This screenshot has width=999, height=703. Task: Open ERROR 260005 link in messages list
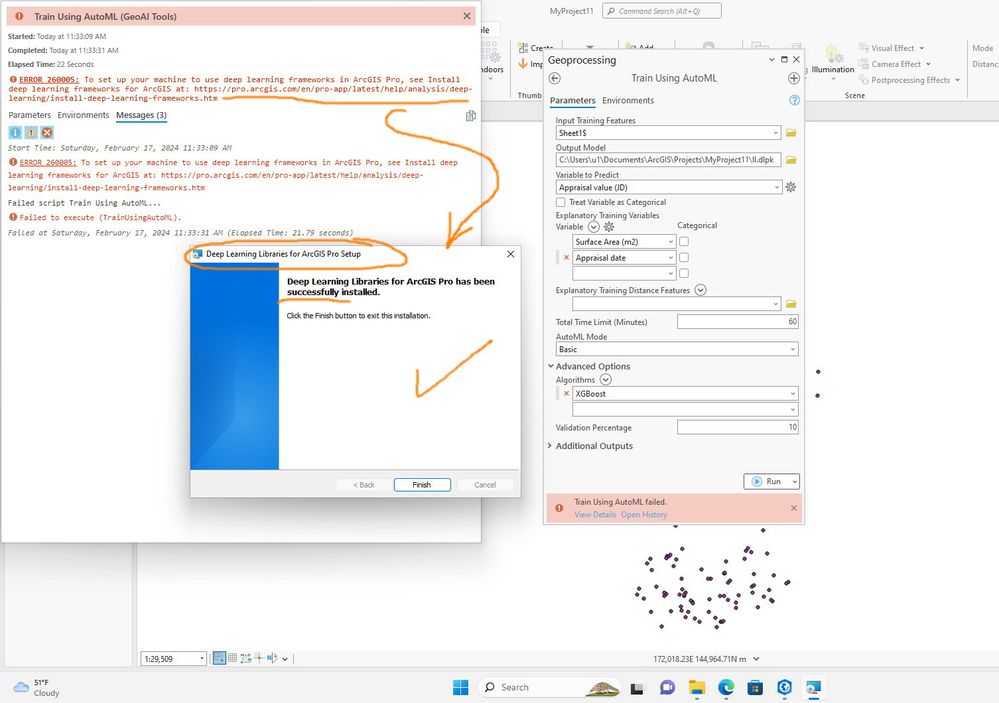coord(48,163)
